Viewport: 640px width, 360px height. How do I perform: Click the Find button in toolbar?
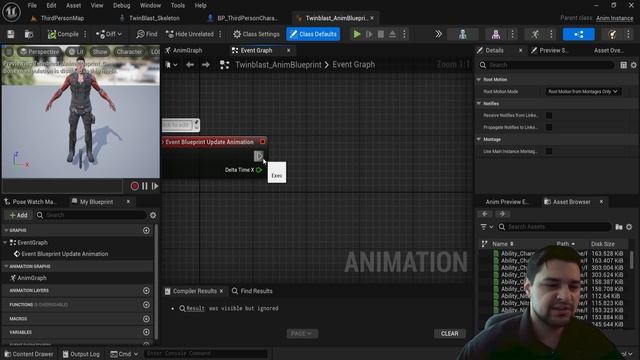pyautogui.click(x=147, y=34)
